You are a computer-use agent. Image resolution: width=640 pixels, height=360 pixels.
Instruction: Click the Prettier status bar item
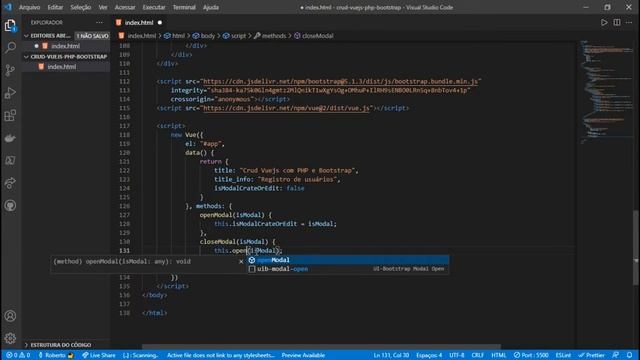click(591, 355)
